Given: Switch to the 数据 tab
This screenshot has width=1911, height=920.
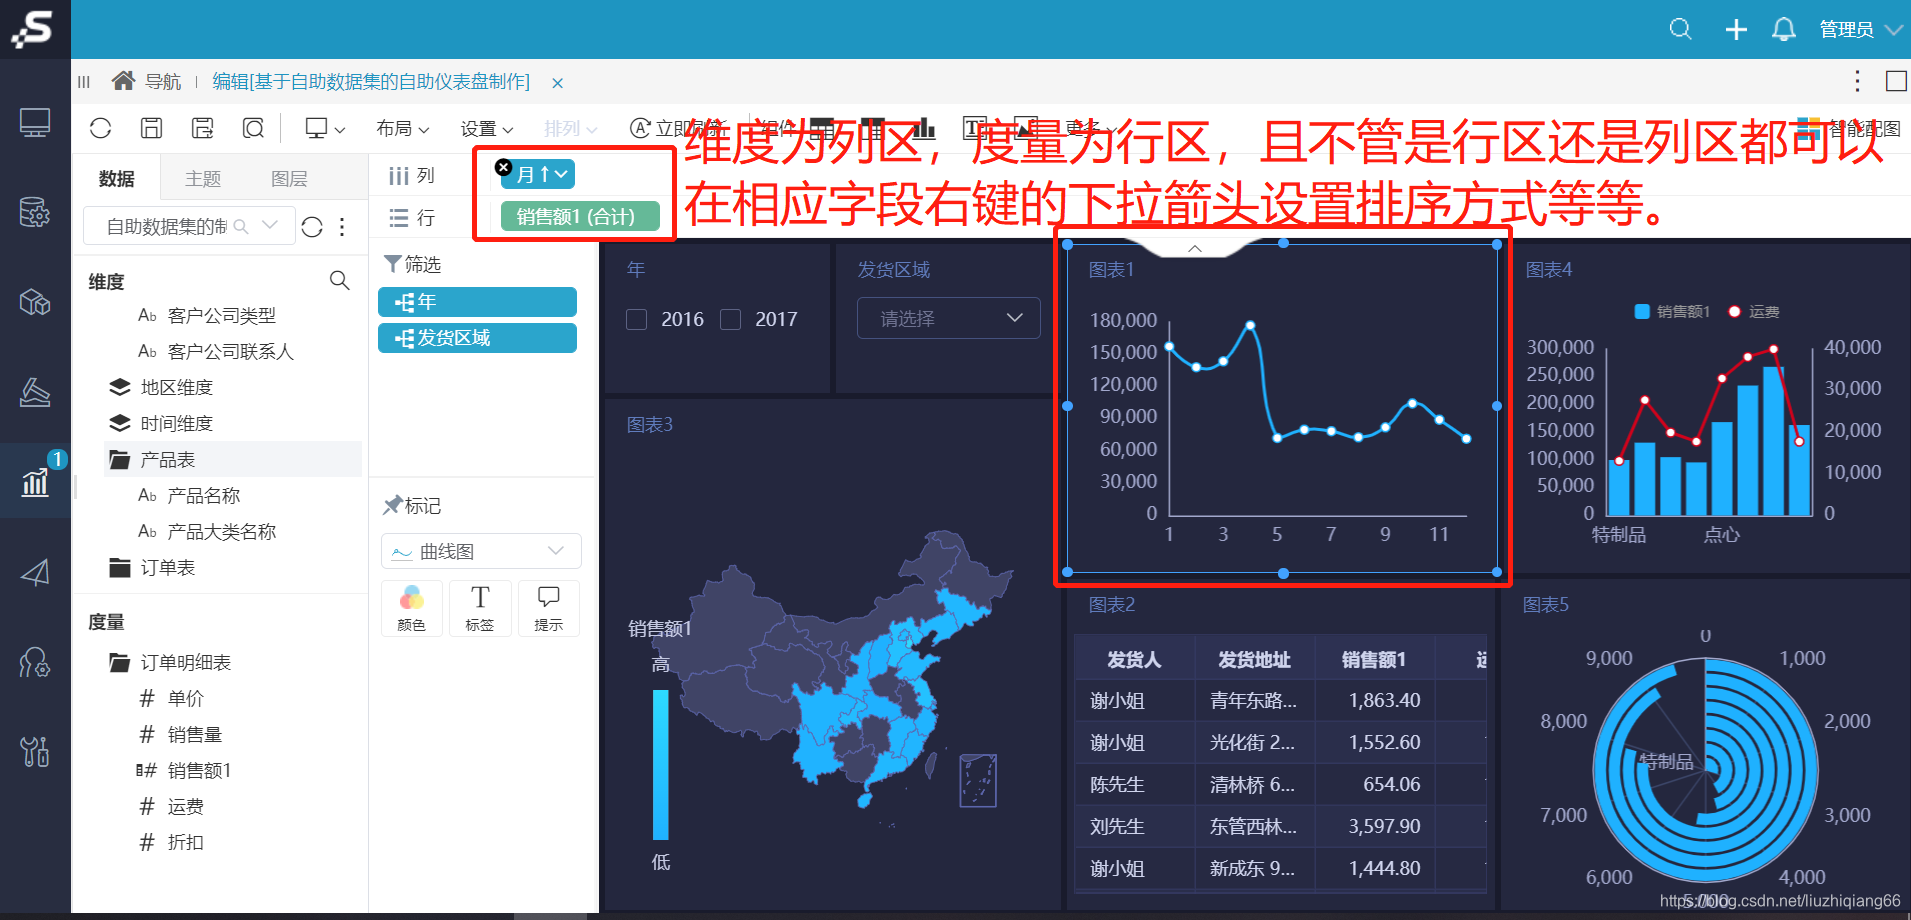Looking at the screenshot, I should (x=116, y=179).
